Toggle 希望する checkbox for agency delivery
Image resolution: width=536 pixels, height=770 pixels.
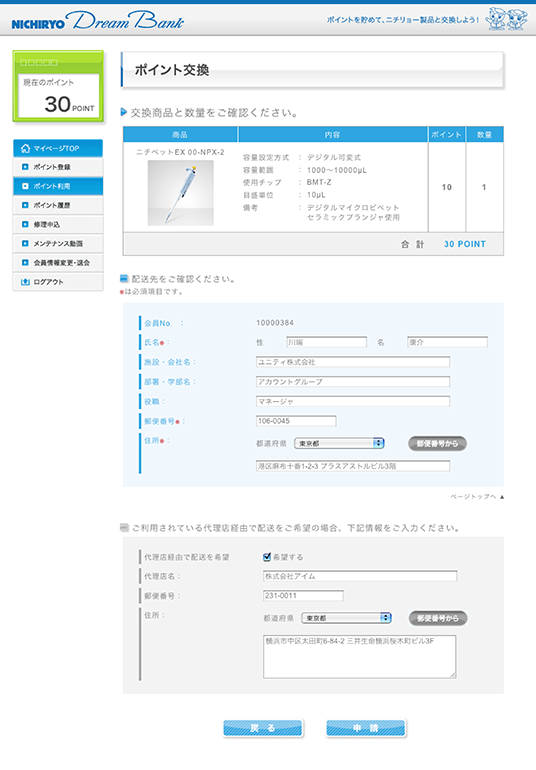point(267,557)
